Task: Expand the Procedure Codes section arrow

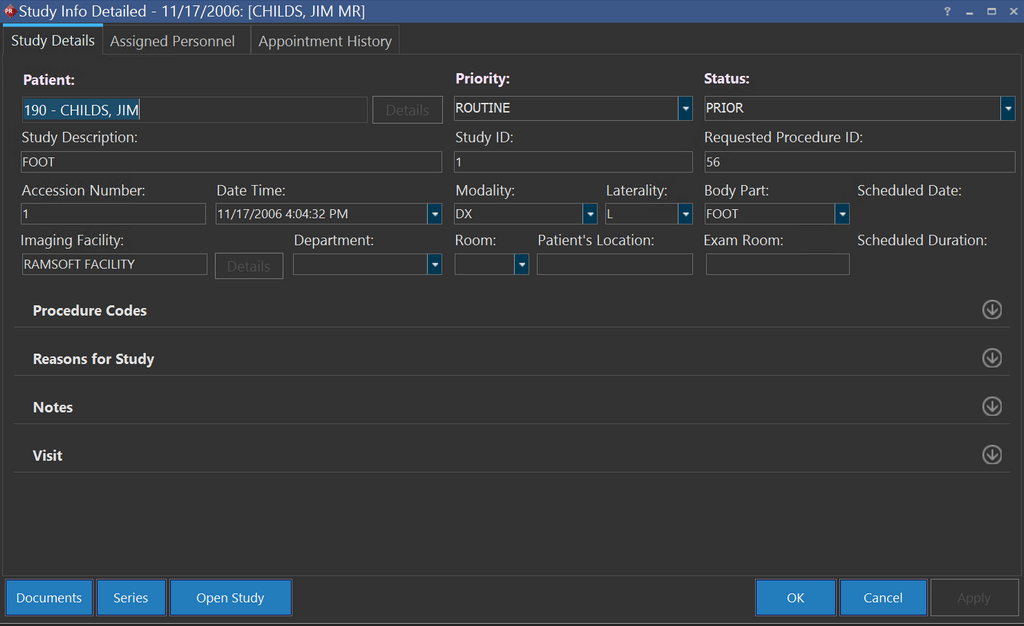Action: [x=991, y=310]
